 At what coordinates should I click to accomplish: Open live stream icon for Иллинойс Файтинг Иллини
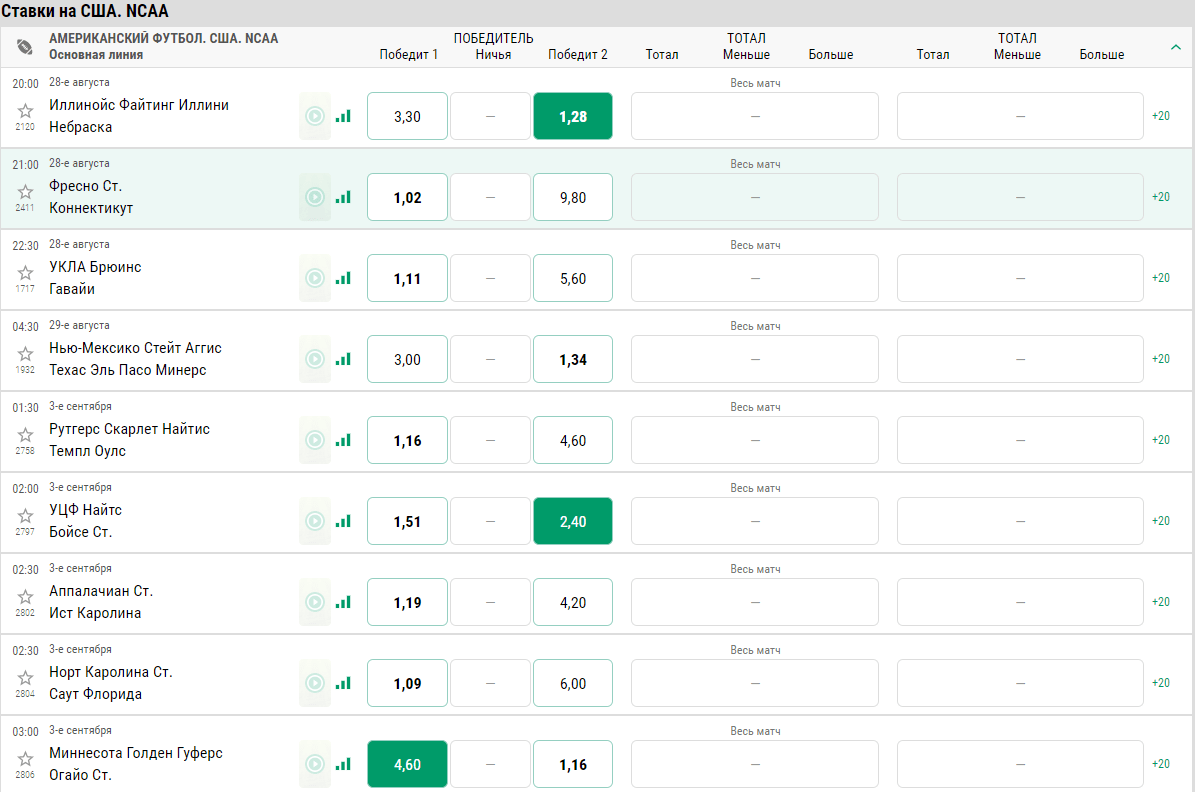[x=315, y=116]
